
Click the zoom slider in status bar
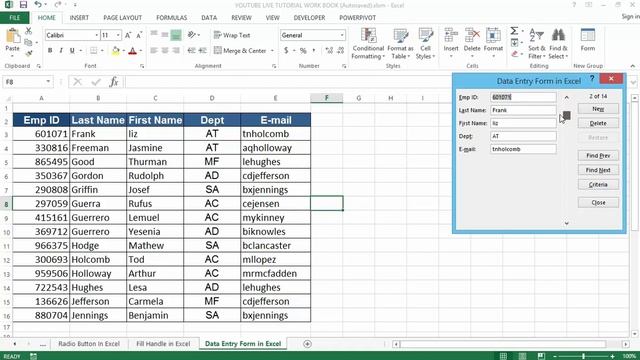click(x=583, y=356)
